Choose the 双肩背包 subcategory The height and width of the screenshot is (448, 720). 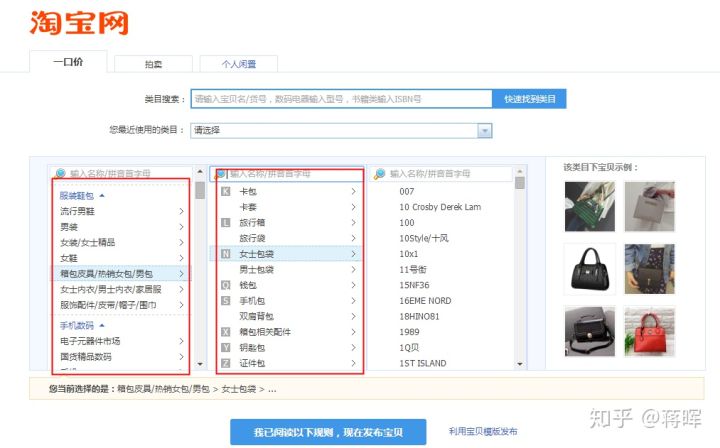287,316
